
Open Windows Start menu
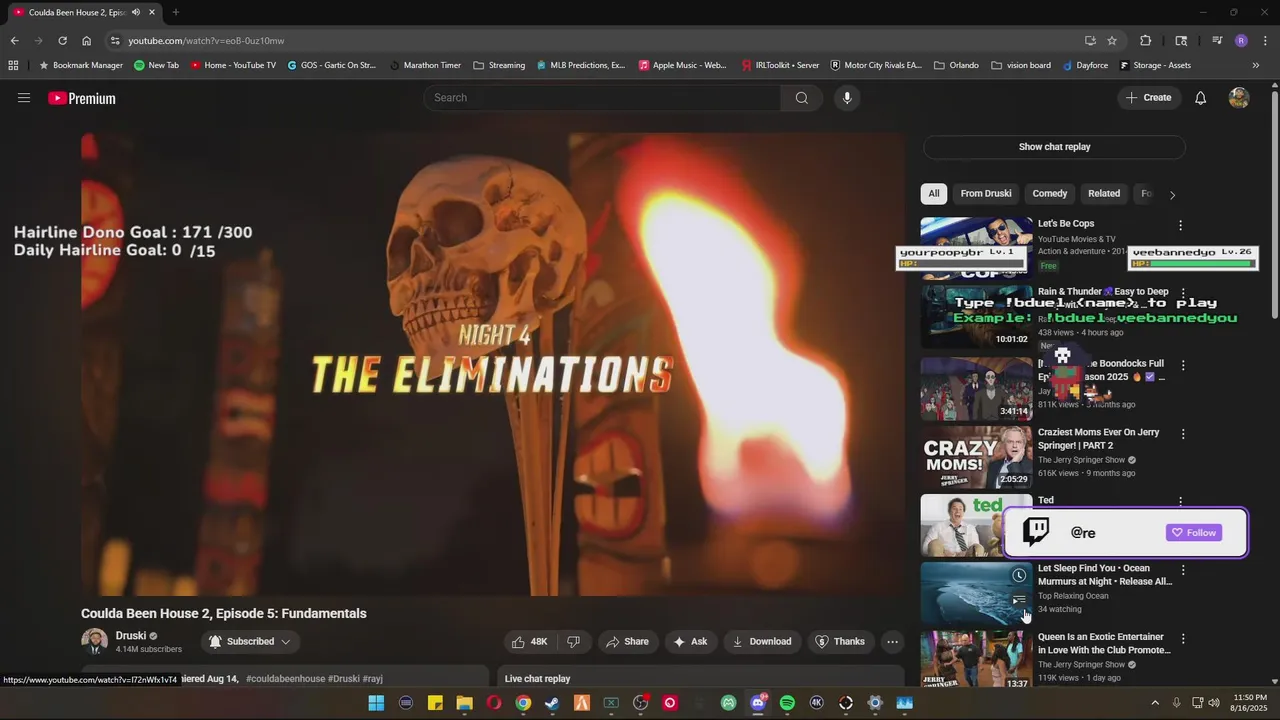coord(376,703)
